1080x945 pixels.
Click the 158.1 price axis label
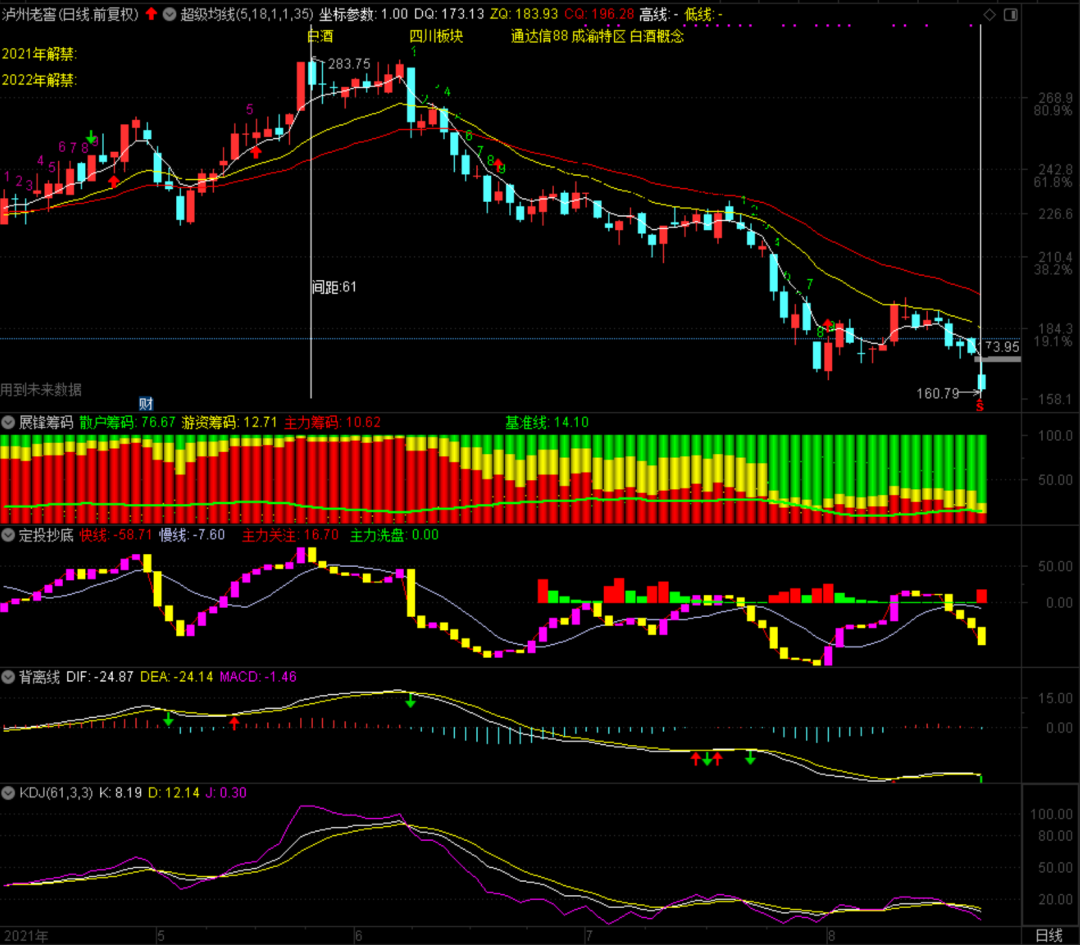(x=1055, y=399)
